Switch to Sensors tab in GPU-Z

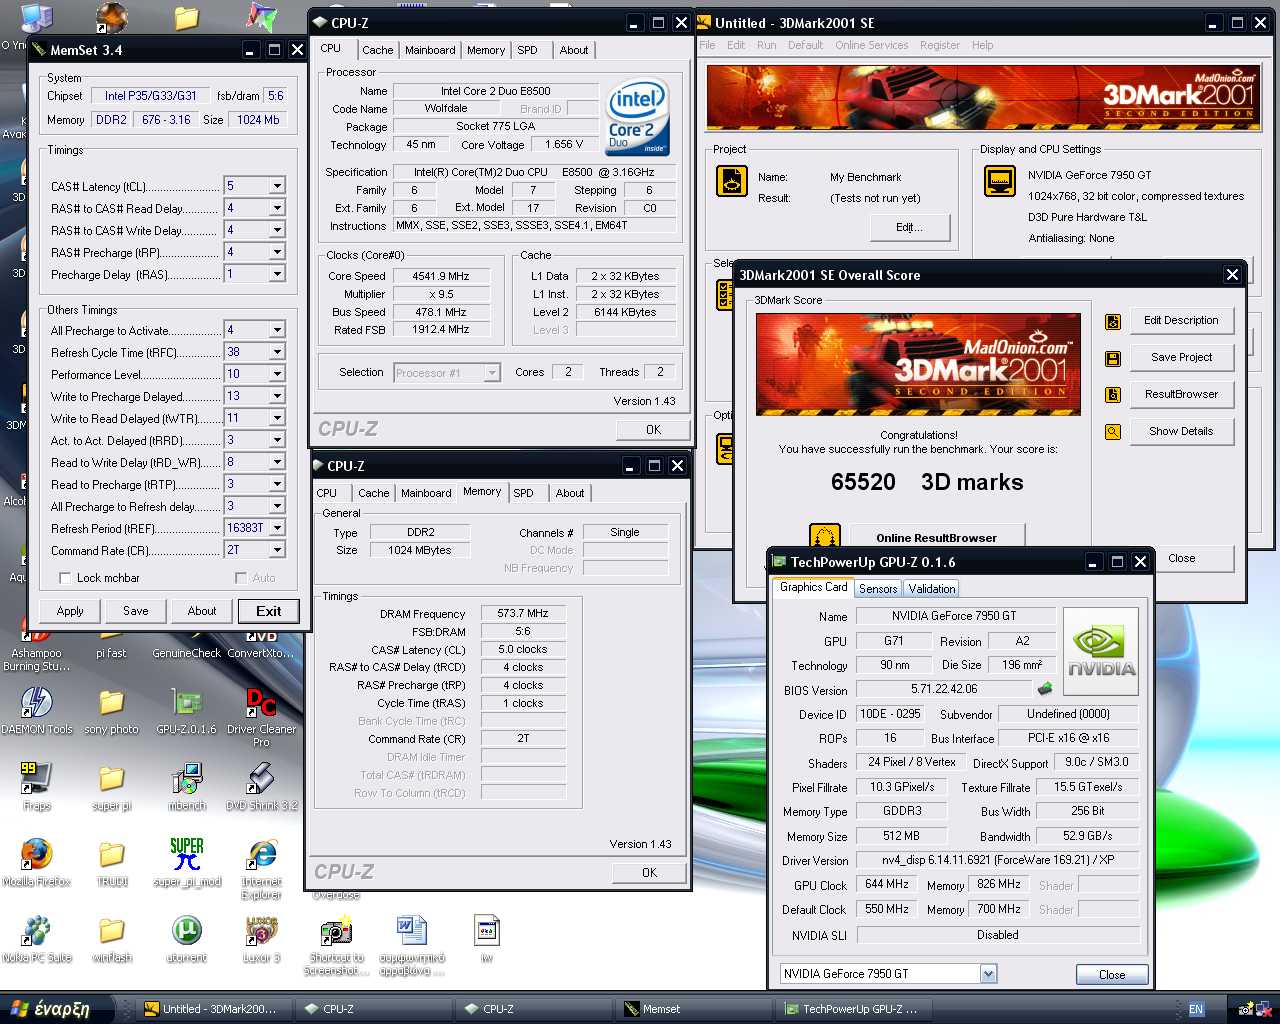point(878,589)
